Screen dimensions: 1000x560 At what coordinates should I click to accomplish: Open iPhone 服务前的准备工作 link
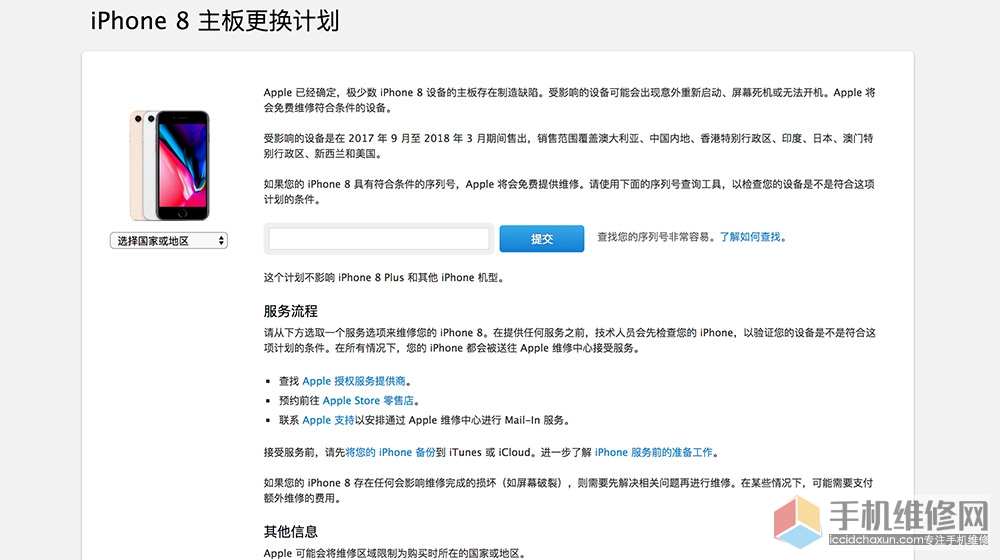click(x=654, y=452)
